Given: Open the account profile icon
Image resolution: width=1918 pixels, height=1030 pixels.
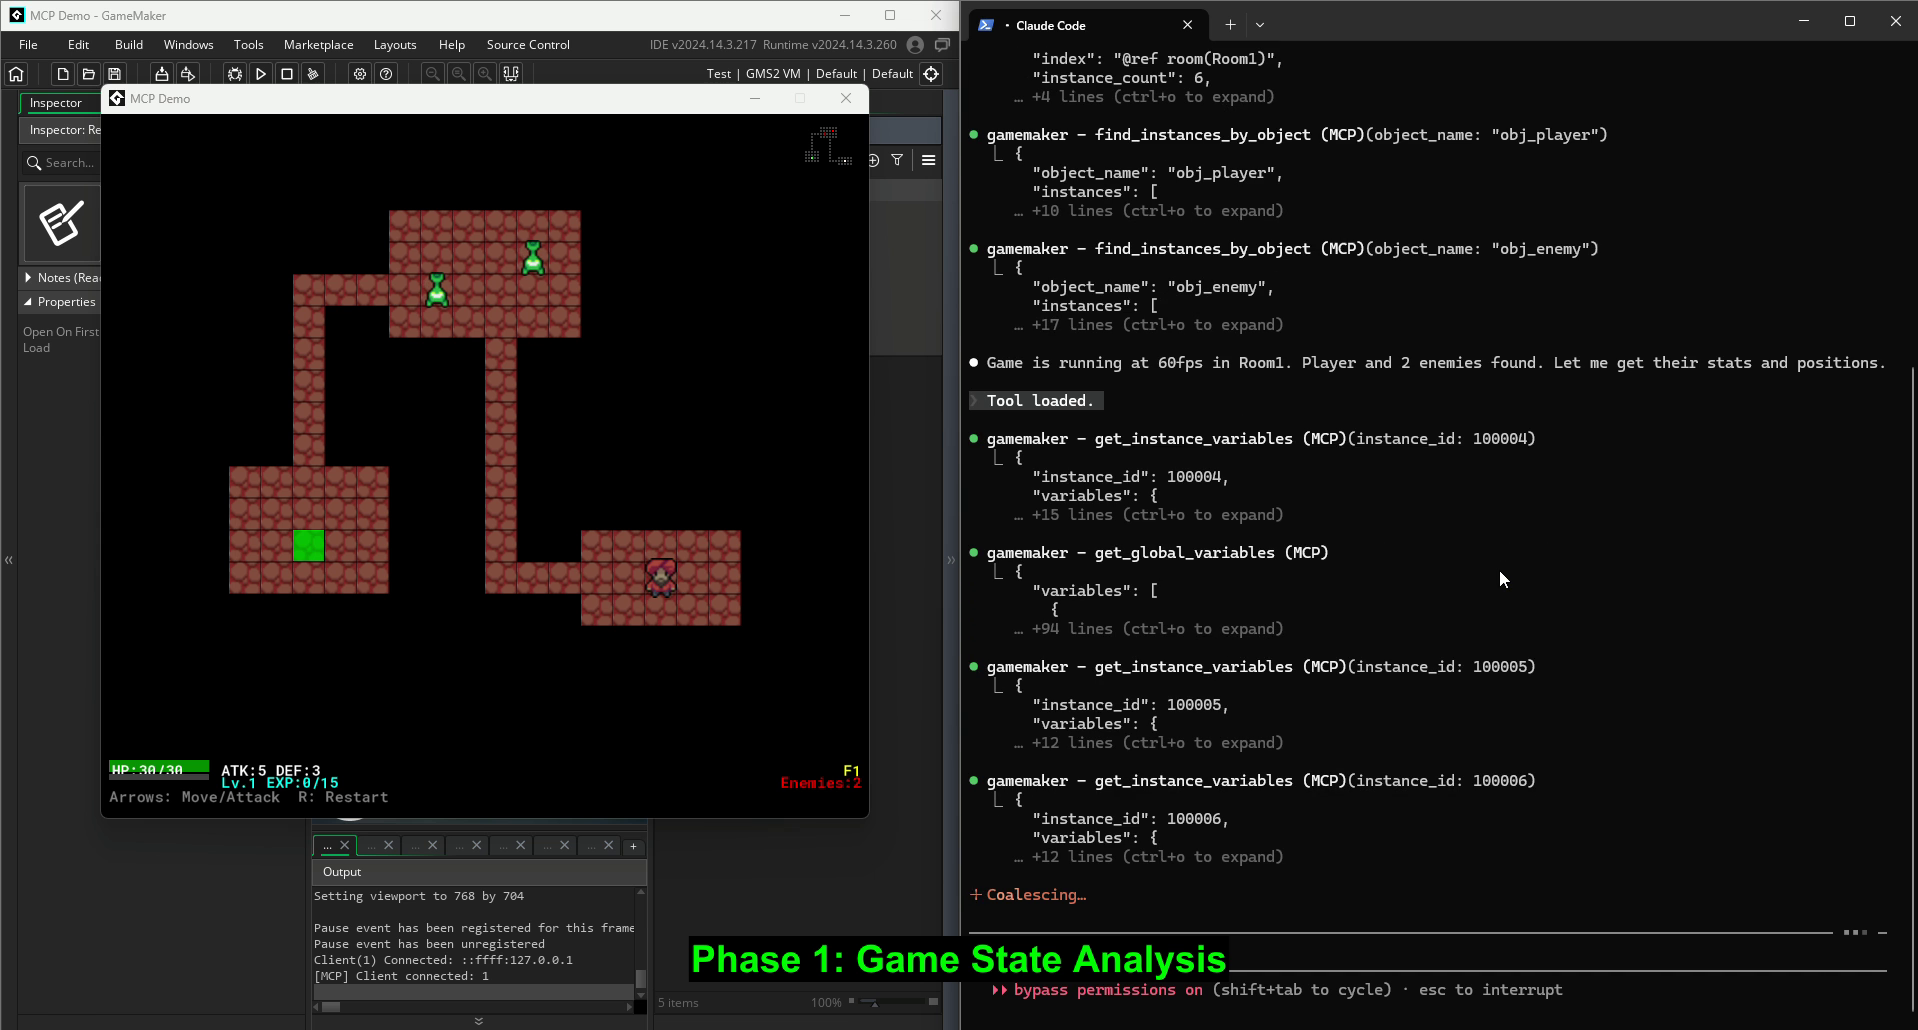Looking at the screenshot, I should pos(915,45).
